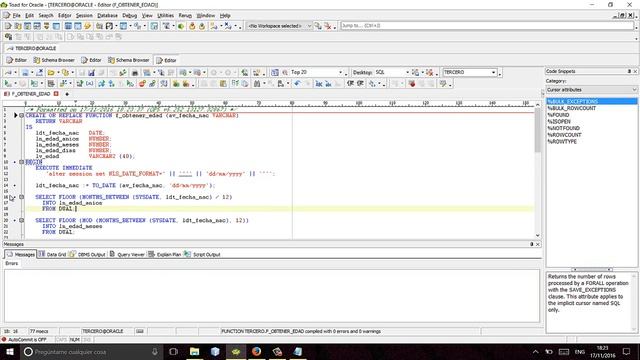Open Firefox from taskbar
Viewport: 640px width, 360px height.
pos(256,351)
